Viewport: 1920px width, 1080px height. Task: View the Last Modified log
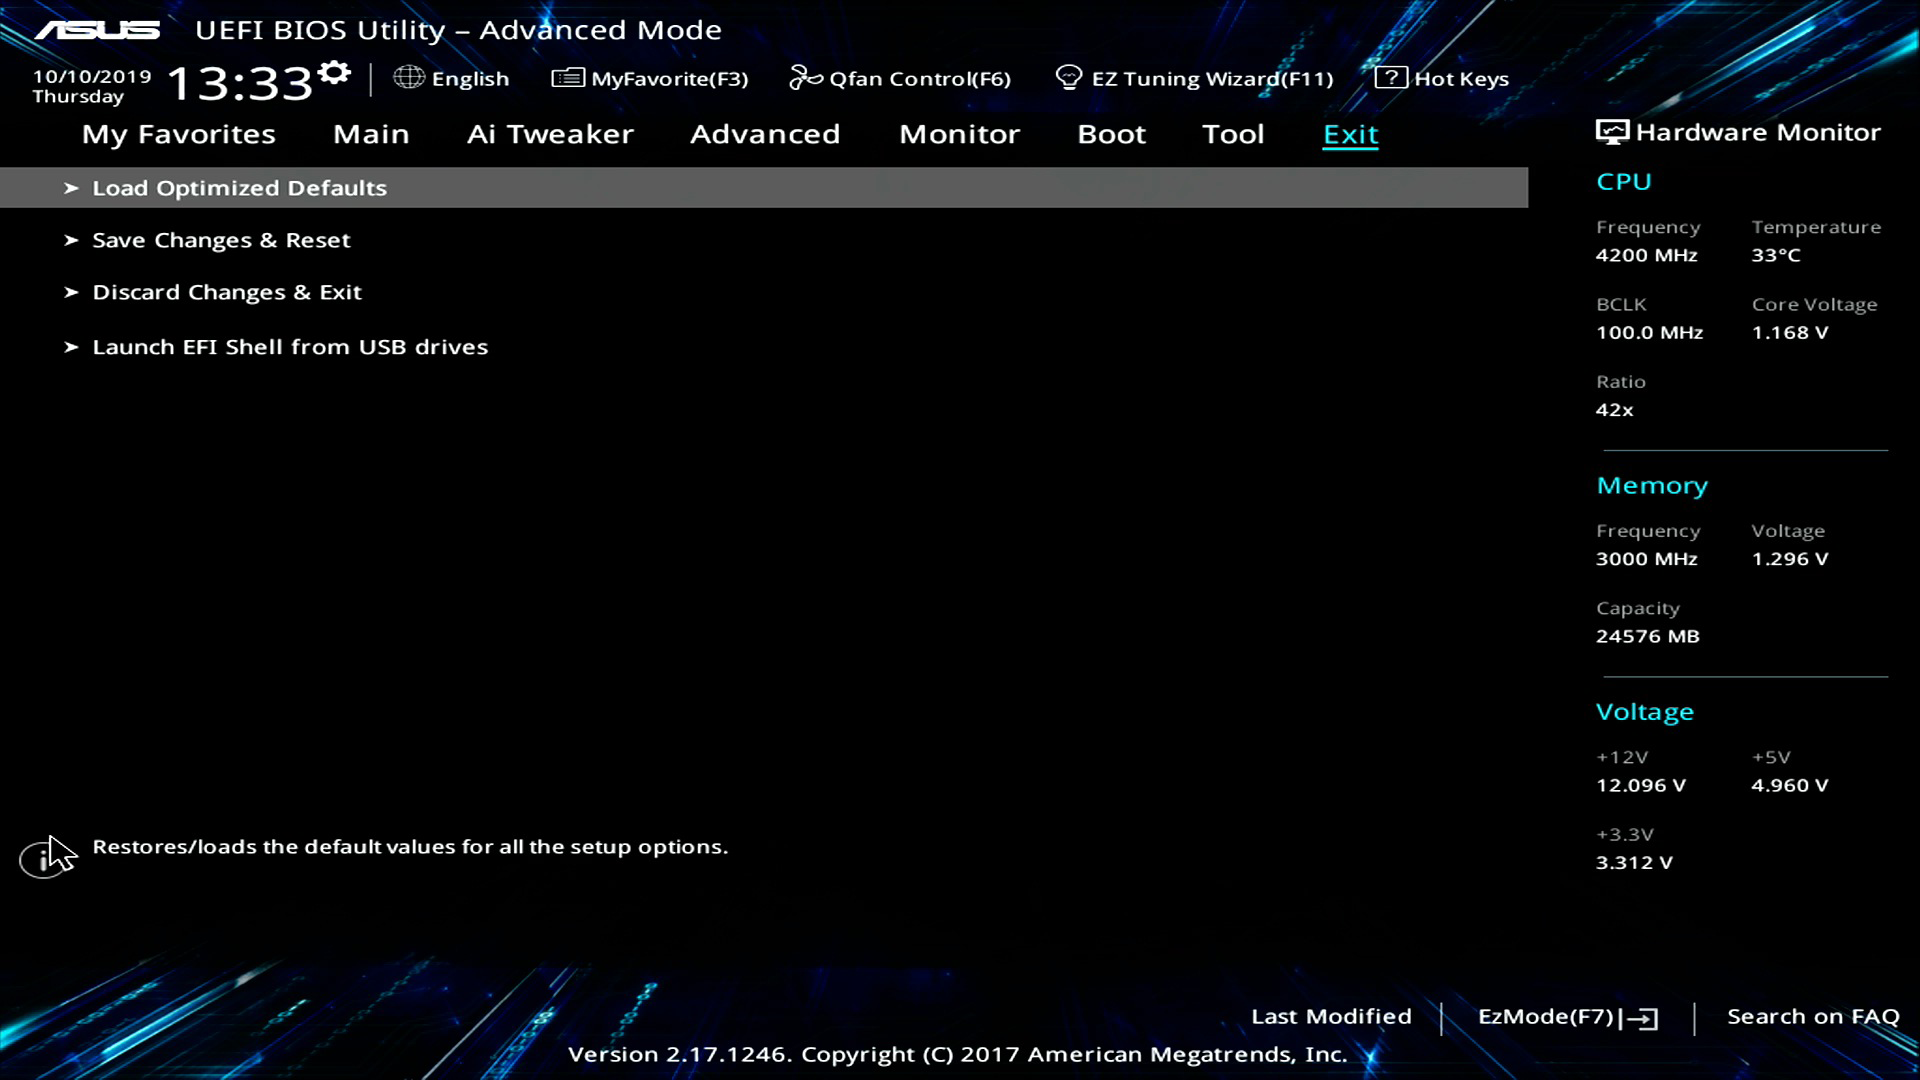1331,1016
